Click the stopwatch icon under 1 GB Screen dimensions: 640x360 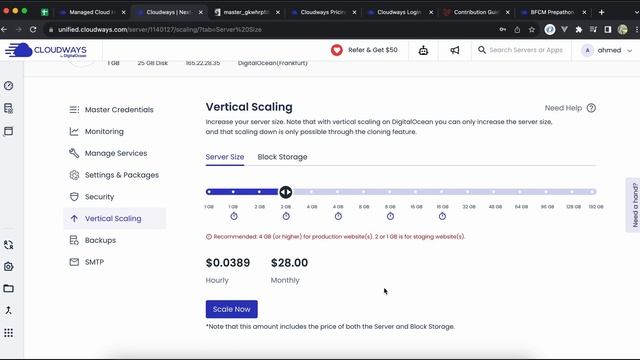click(234, 216)
